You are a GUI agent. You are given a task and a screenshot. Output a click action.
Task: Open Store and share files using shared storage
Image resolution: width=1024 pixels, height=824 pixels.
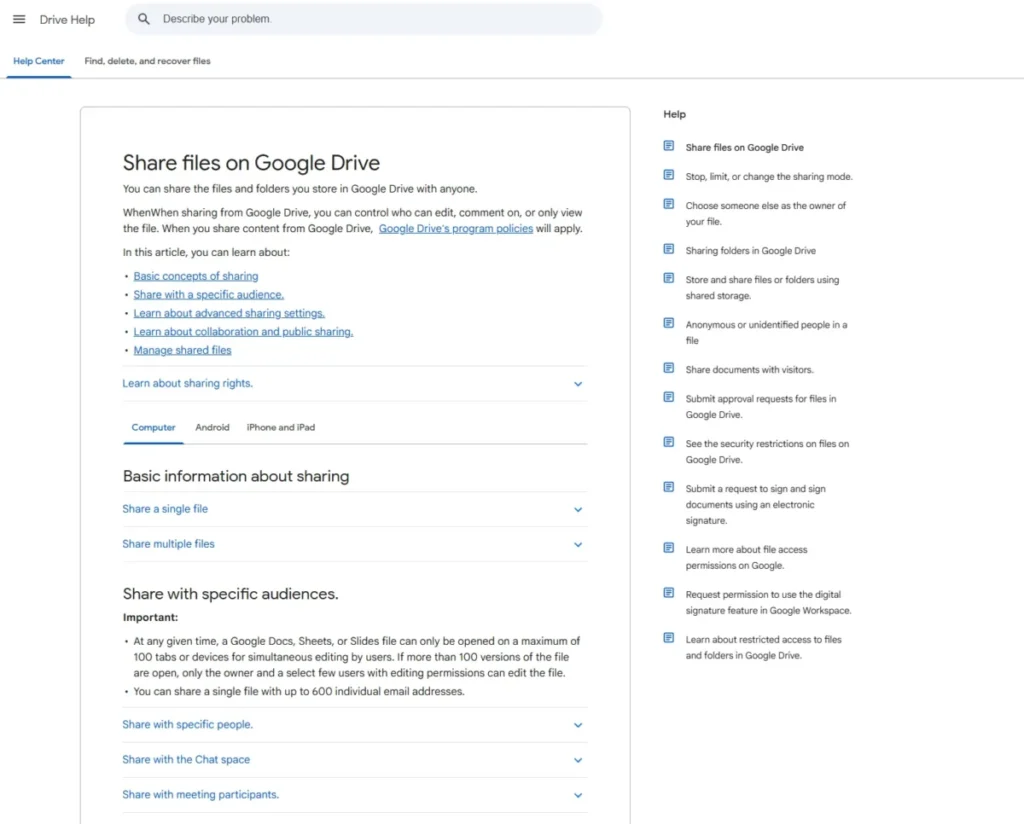762,287
